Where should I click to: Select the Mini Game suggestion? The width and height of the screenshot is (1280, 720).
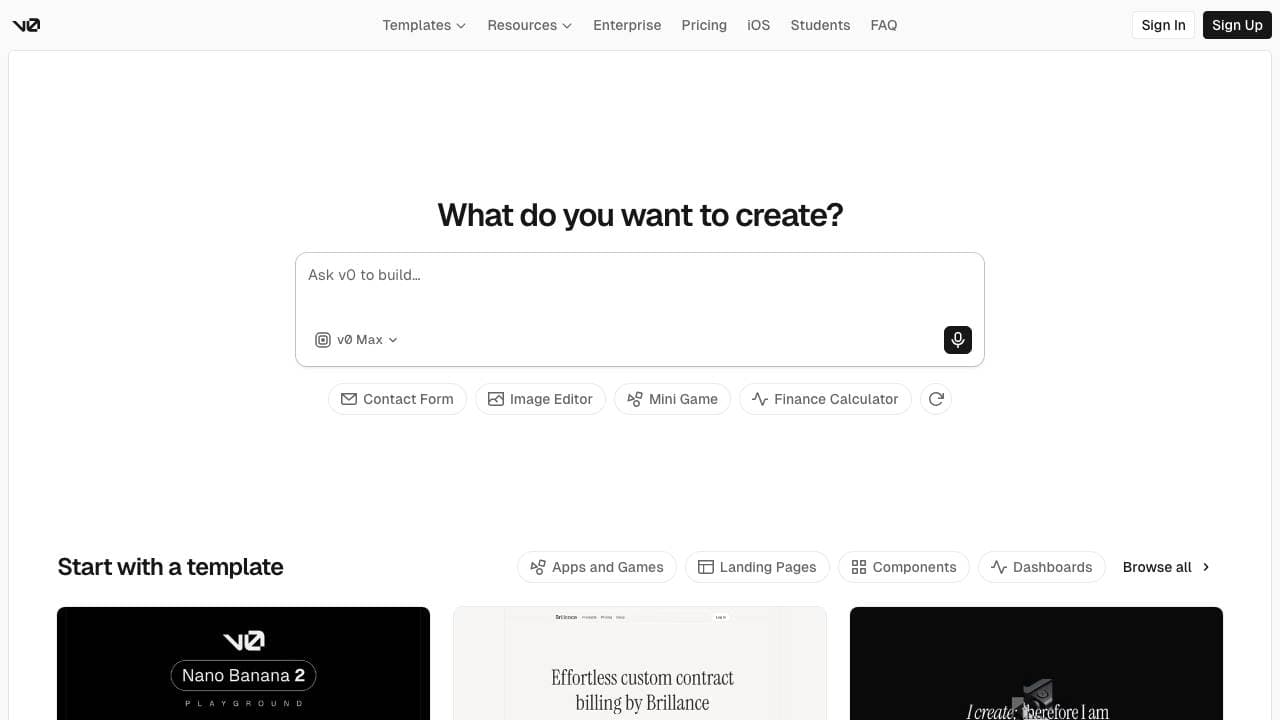[x=672, y=399]
